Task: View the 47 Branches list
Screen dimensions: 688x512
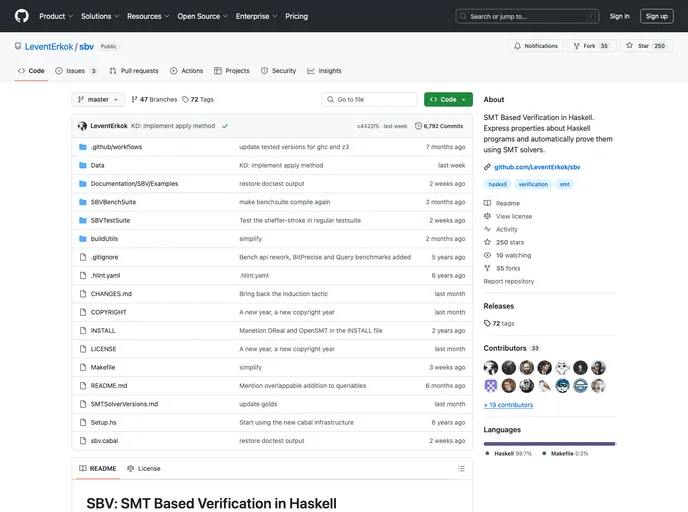Action: click(x=154, y=100)
